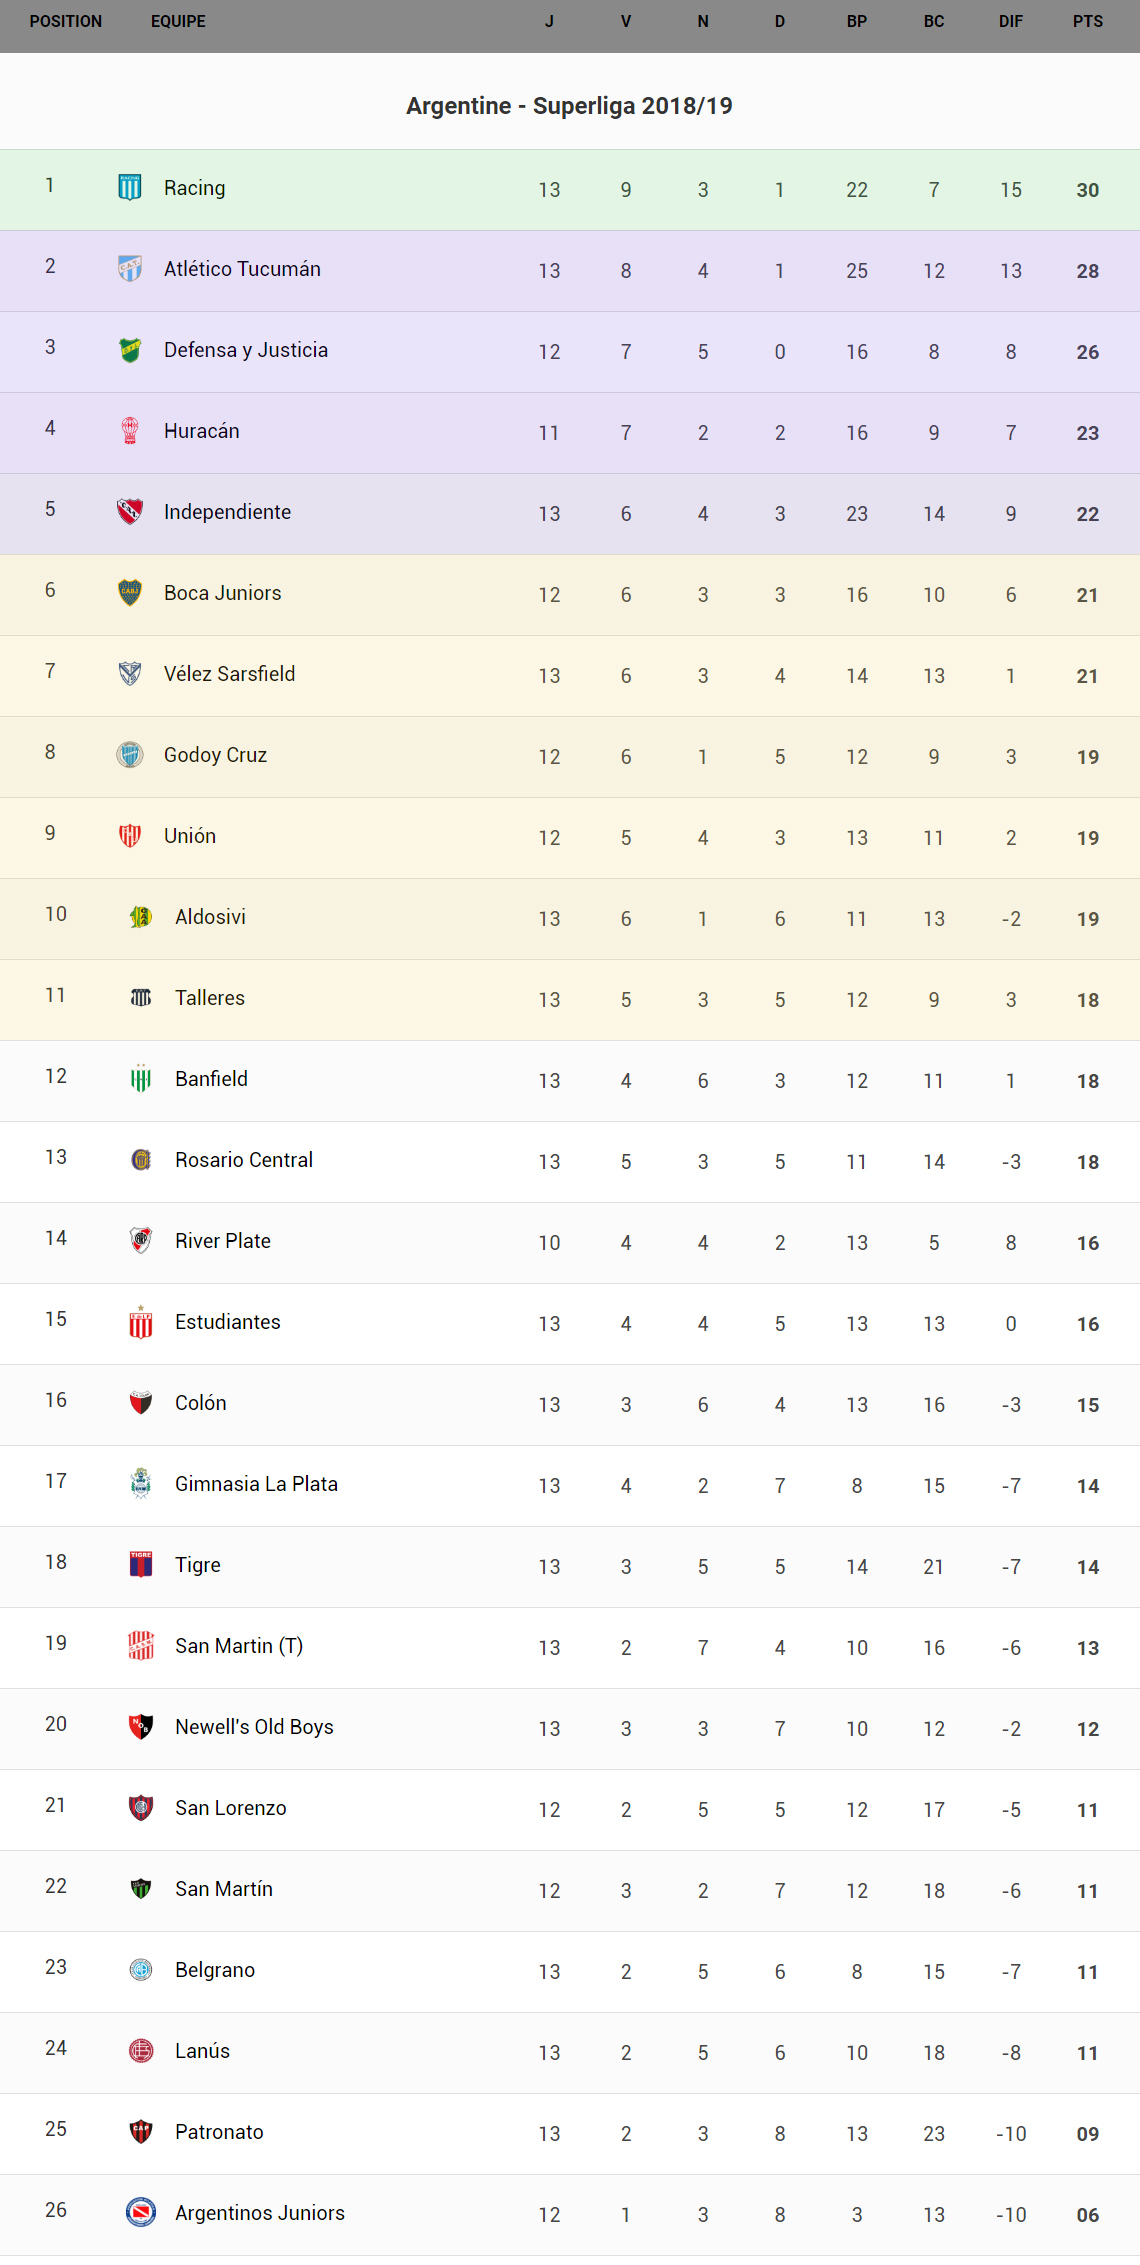Click the POSITION column header
This screenshot has width=1140, height=2265.
pyautogui.click(x=66, y=21)
